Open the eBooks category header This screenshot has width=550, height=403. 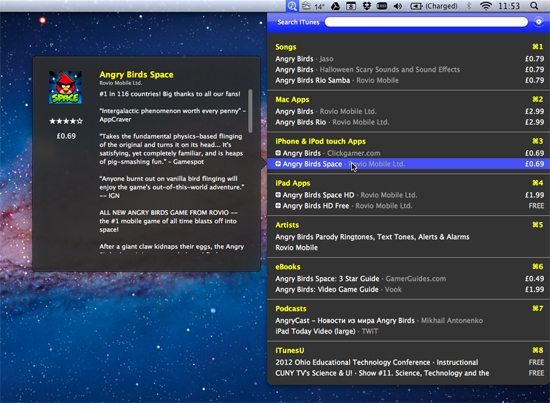tap(288, 267)
